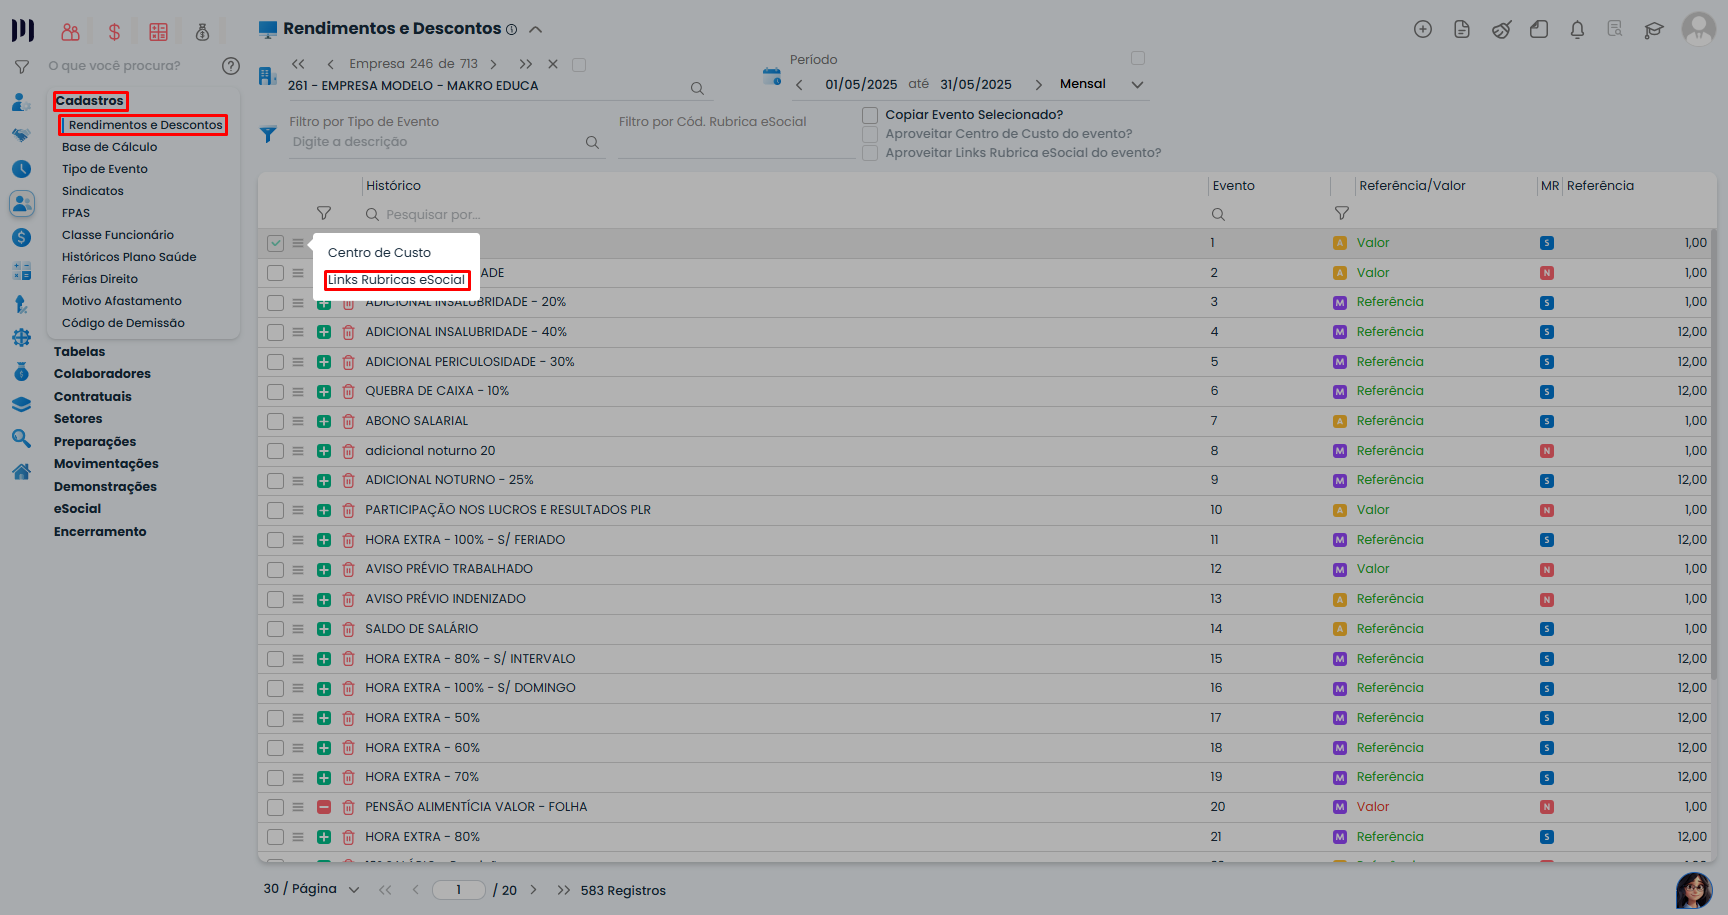Click the add plus circle icon in header
Viewport: 1728px width, 915px height.
pyautogui.click(x=1423, y=29)
